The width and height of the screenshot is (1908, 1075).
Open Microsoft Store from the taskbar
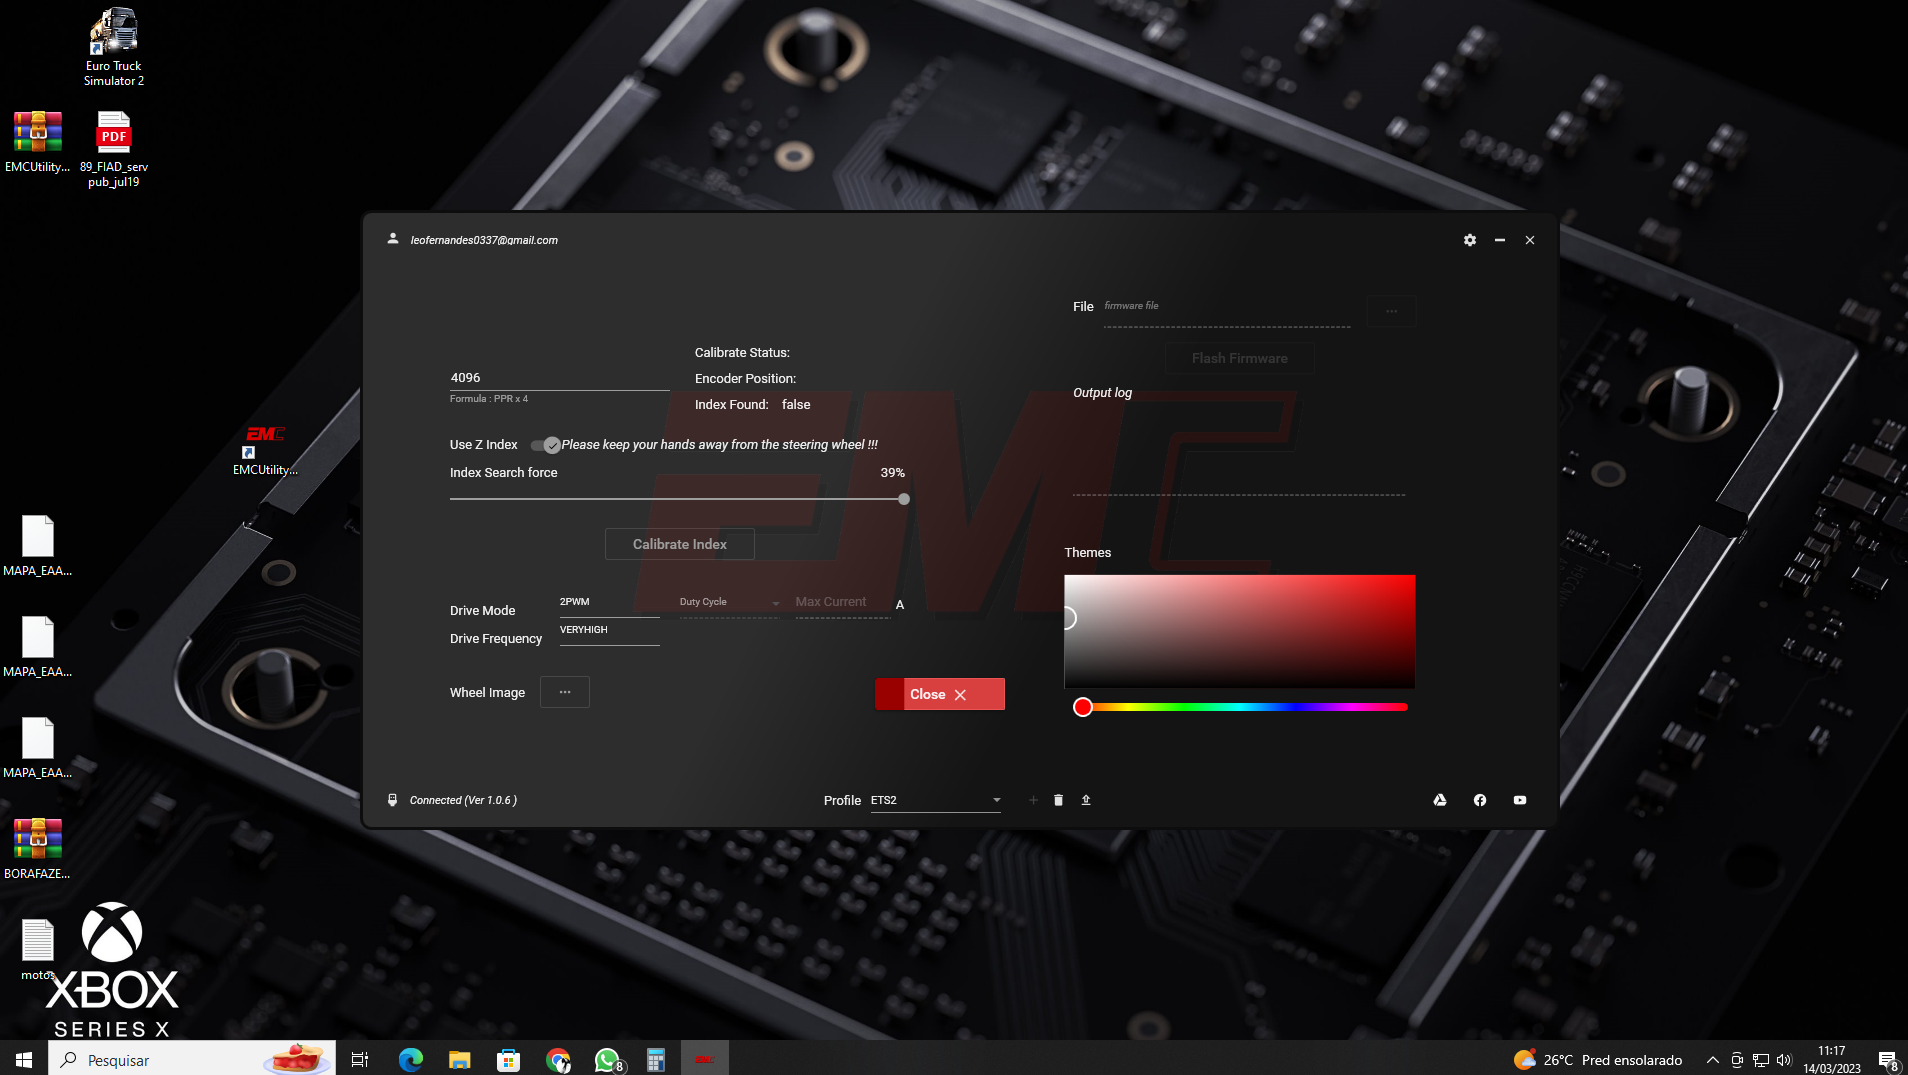click(x=508, y=1059)
